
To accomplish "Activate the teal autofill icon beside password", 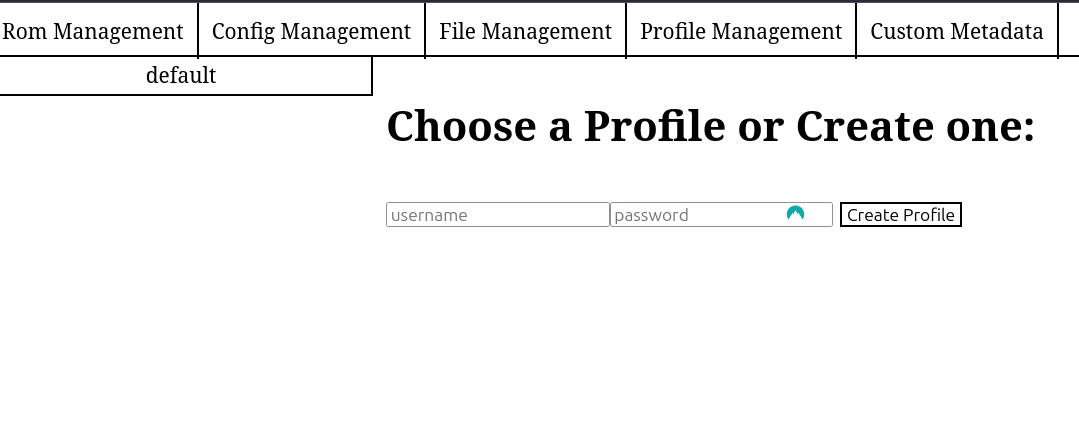I will [x=795, y=213].
